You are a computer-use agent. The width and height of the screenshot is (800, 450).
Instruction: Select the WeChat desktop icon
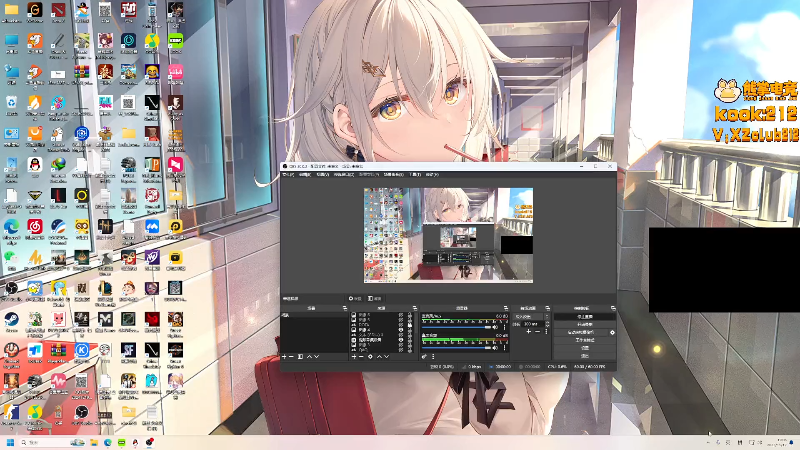pos(11,257)
